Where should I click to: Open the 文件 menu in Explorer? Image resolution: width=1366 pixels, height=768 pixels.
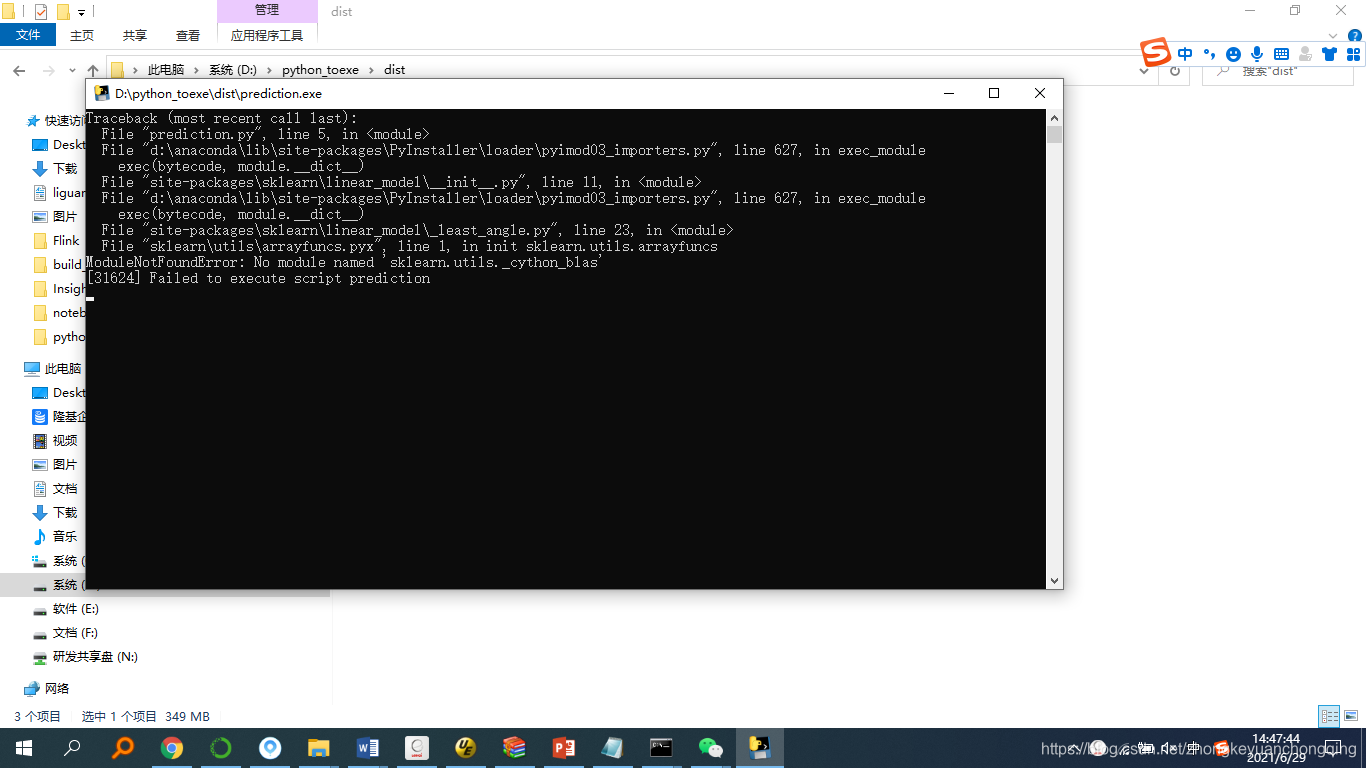pyautogui.click(x=28, y=33)
